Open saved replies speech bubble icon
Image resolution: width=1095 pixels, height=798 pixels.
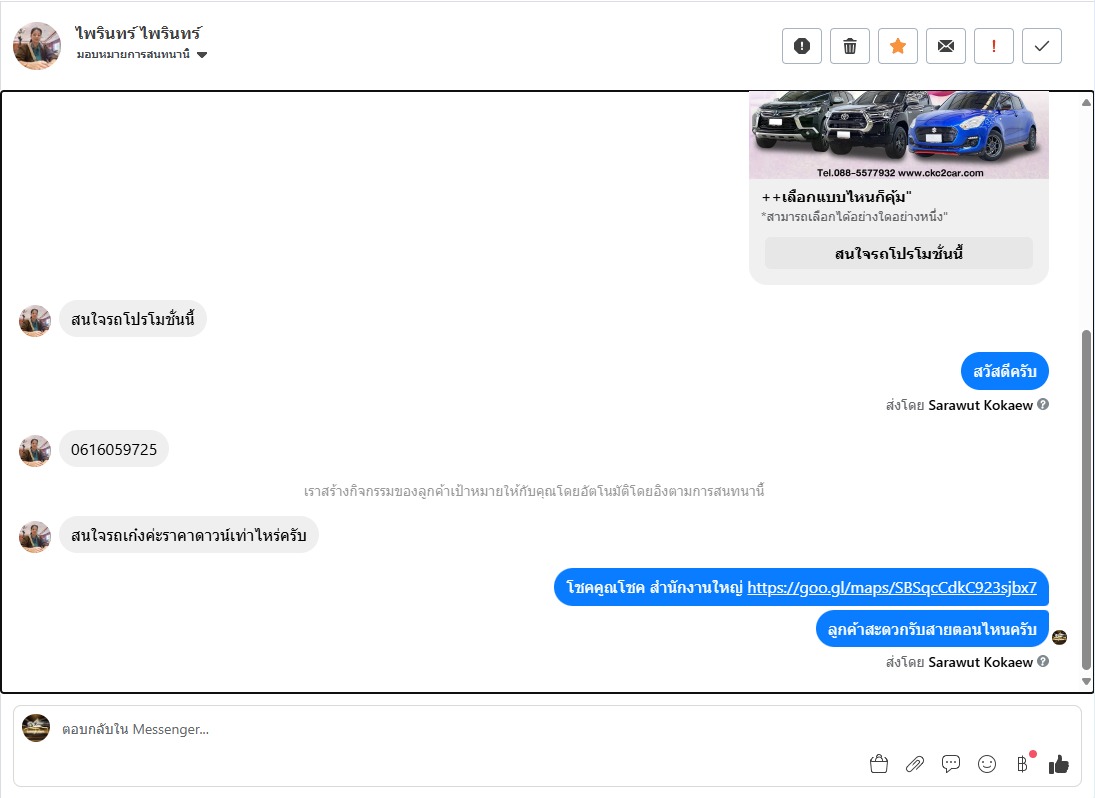(950, 764)
